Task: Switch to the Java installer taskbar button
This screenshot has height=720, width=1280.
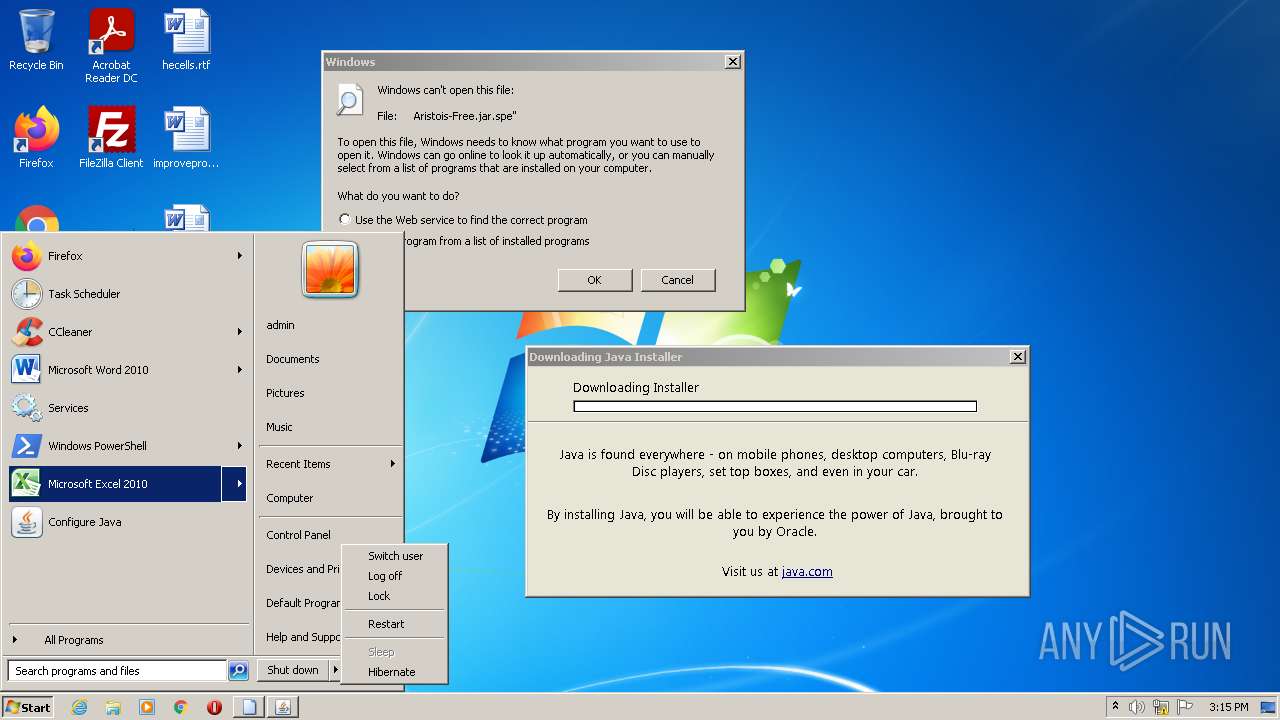Action: click(x=283, y=707)
